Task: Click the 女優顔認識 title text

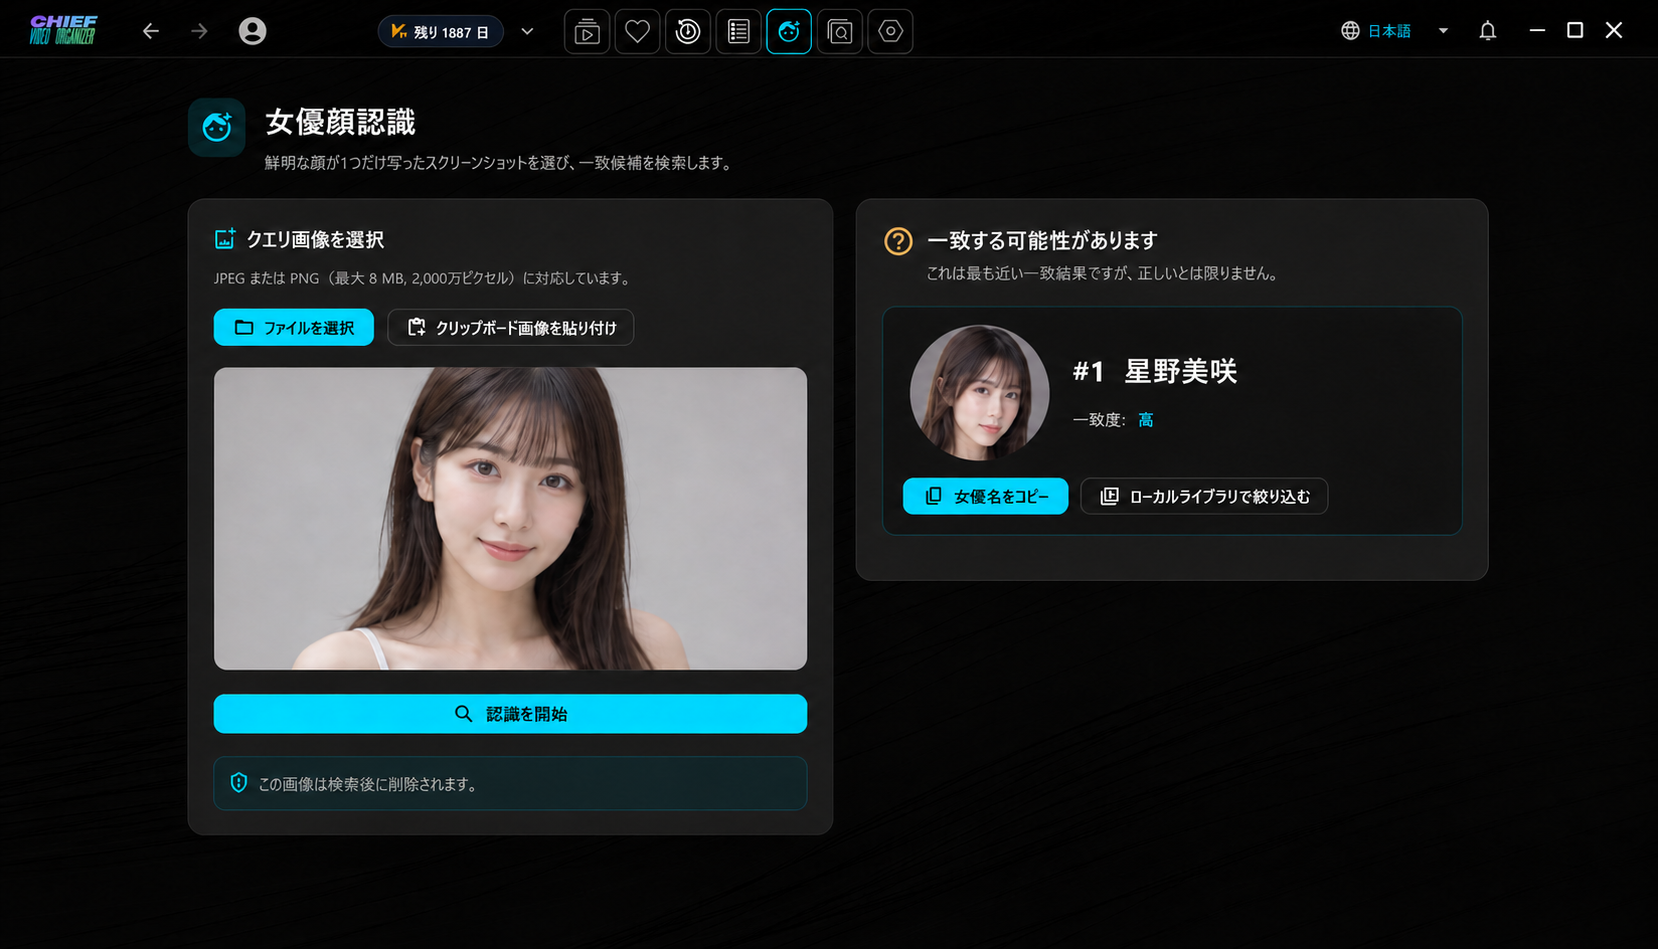Action: (x=340, y=122)
